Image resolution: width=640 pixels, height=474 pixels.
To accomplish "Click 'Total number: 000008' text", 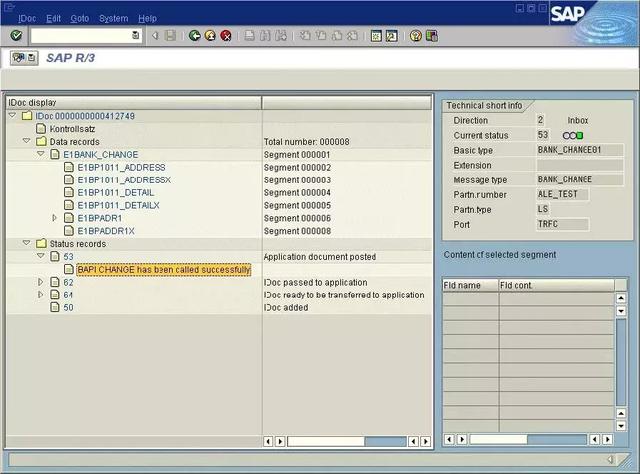I will [307, 142].
